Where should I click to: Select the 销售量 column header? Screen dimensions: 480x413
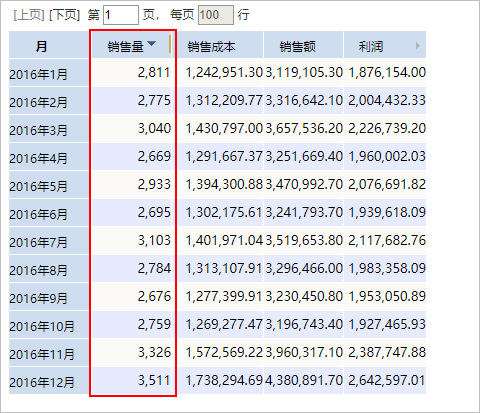[x=131, y=45]
